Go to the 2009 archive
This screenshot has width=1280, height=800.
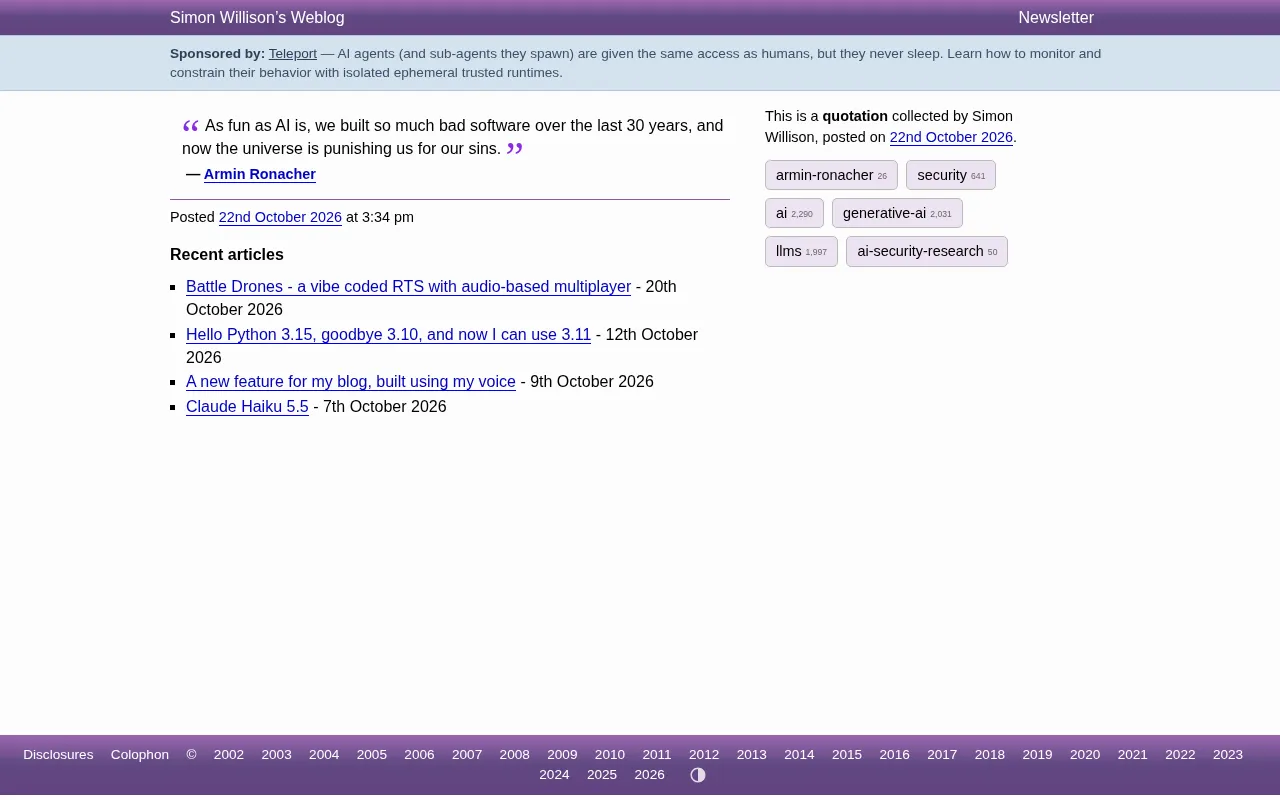562,755
